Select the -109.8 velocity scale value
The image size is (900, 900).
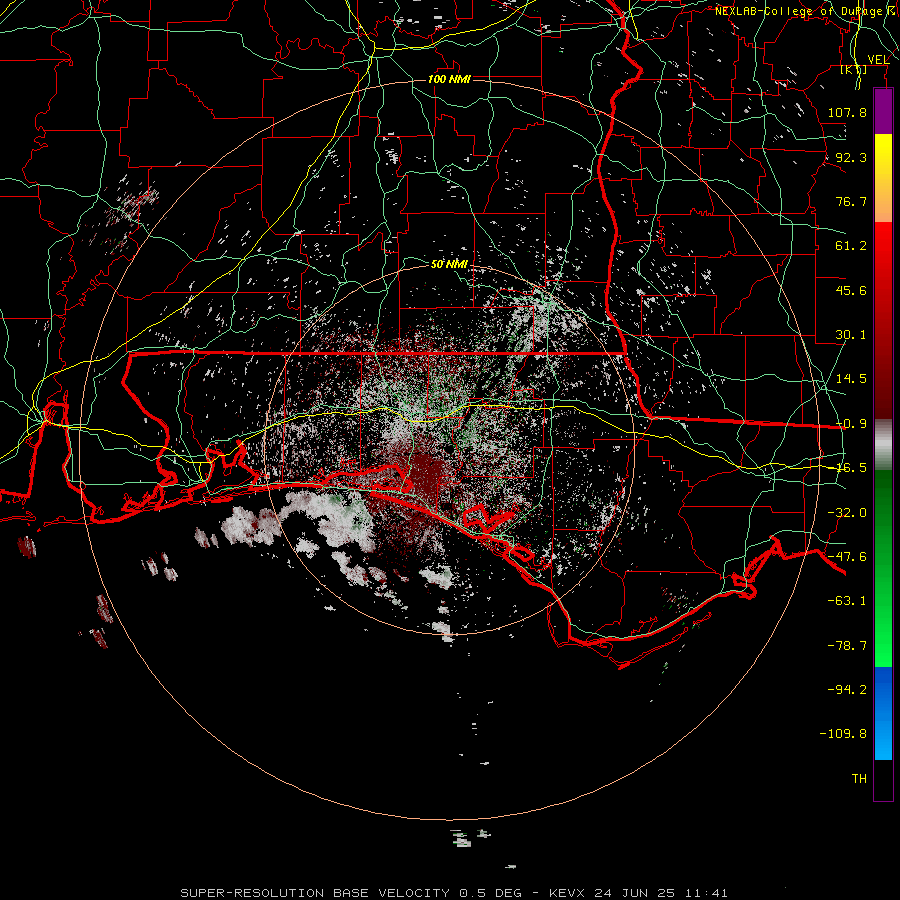[x=843, y=734]
